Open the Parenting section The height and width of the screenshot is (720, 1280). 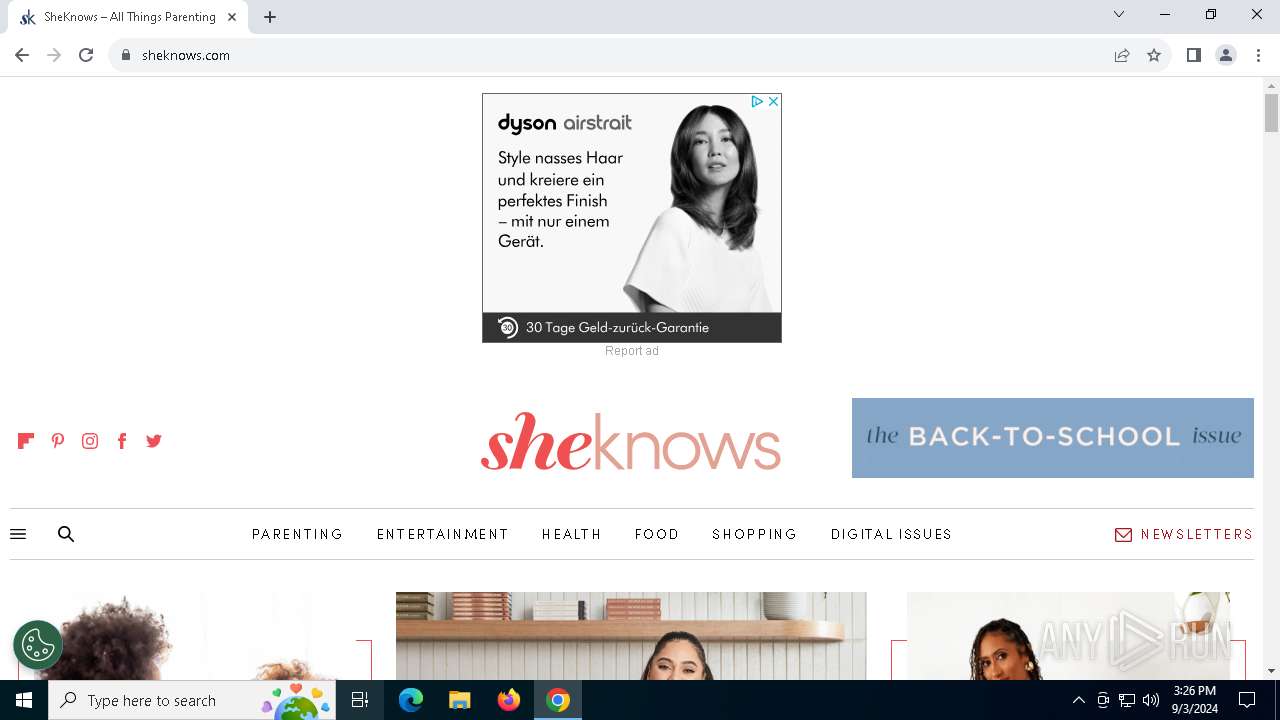[298, 534]
